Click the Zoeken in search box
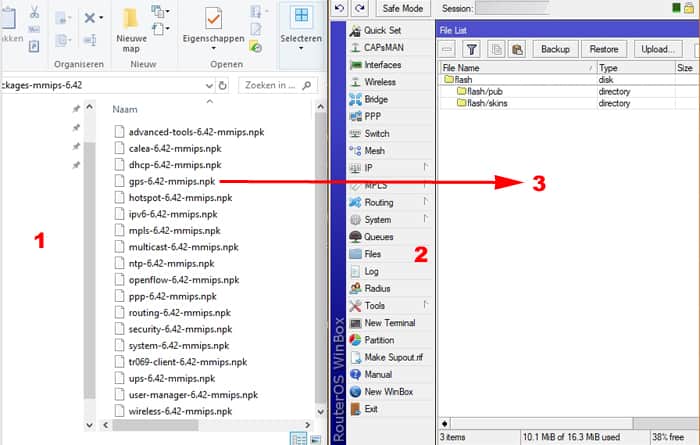 [x=278, y=85]
